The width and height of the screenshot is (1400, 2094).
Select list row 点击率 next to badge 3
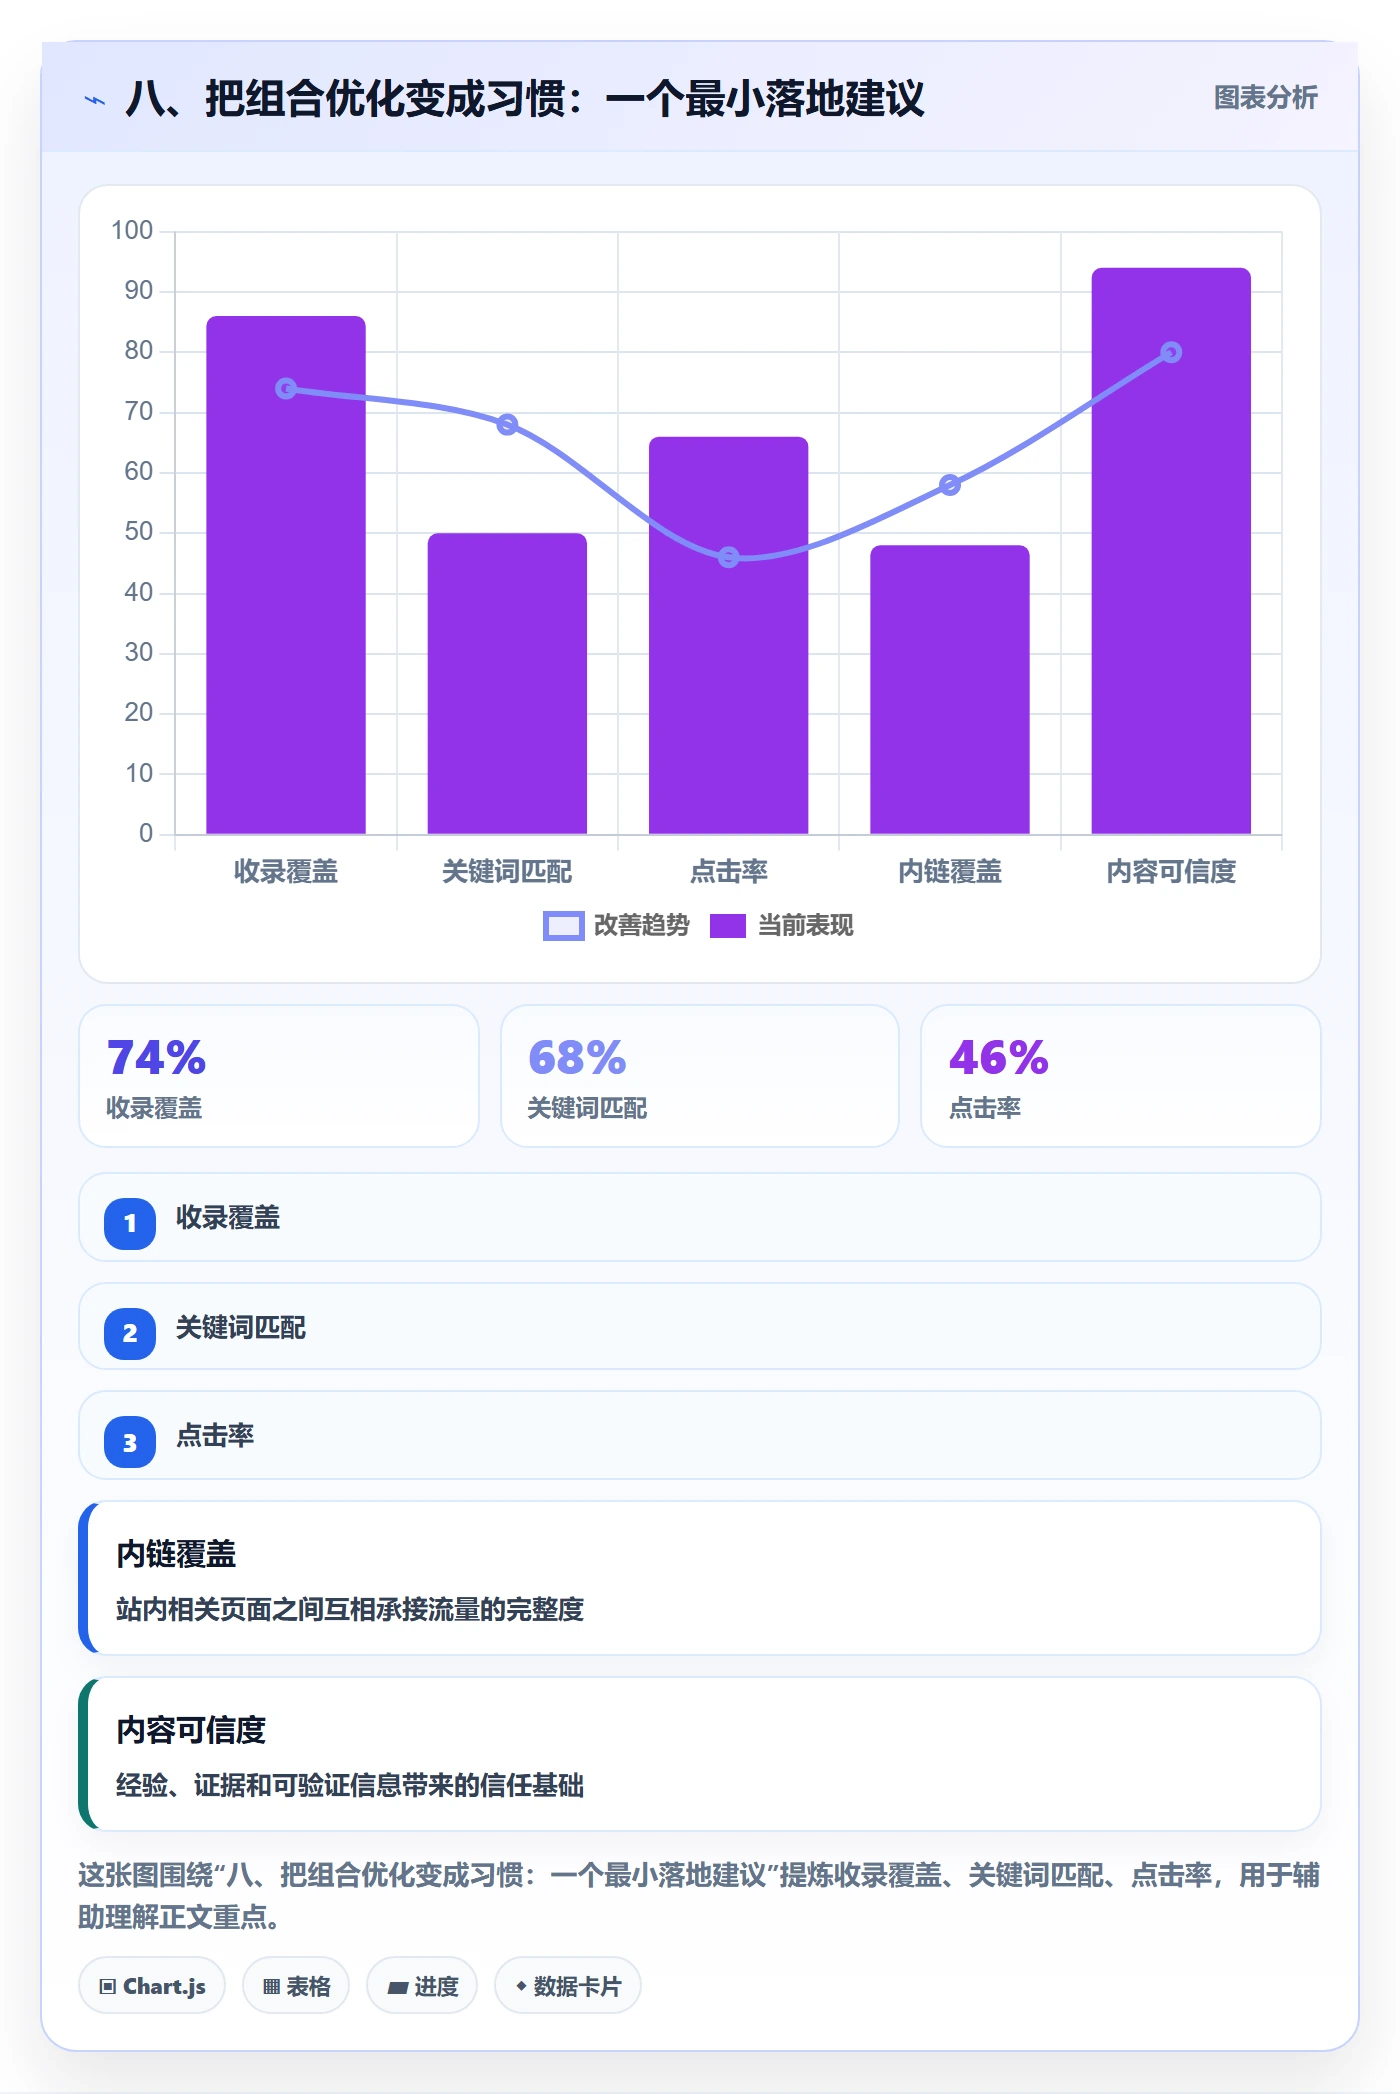tap(700, 1435)
